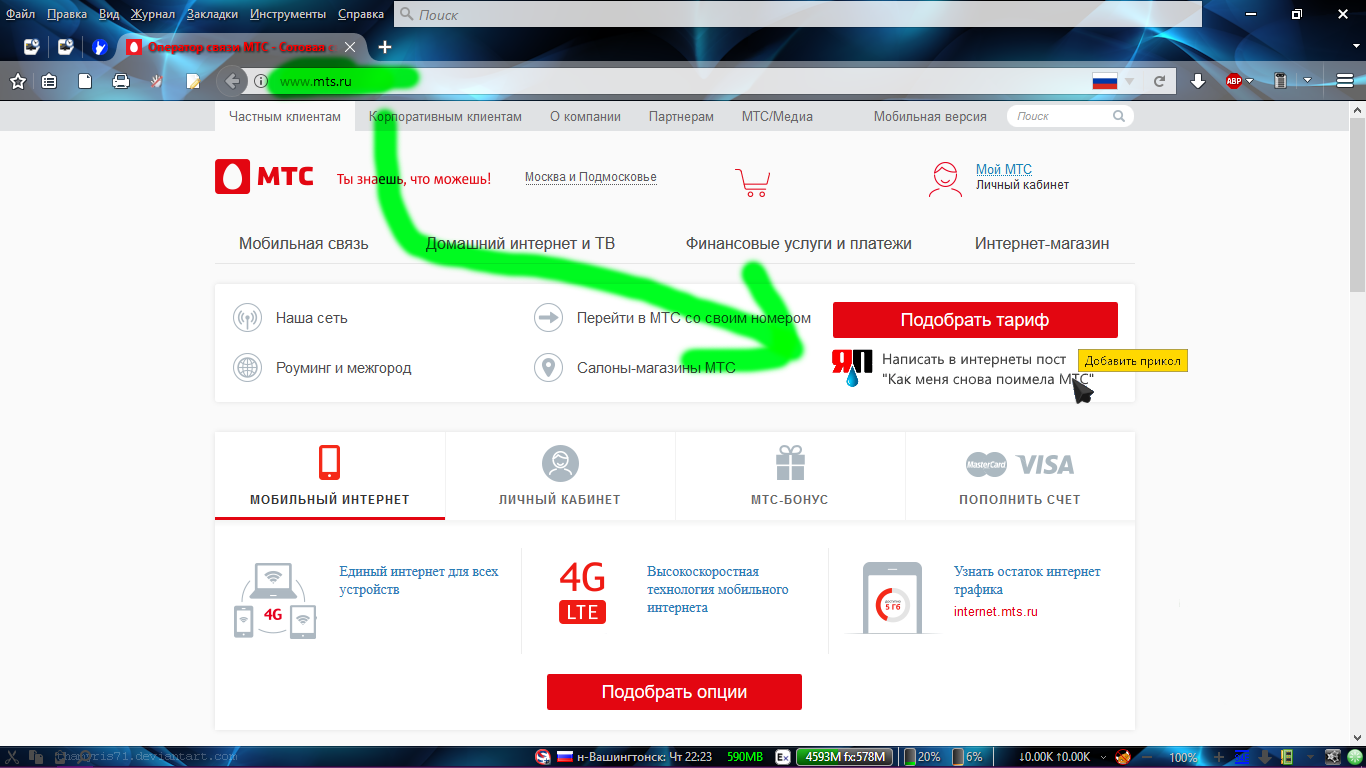The height and width of the screenshot is (768, 1366).
Task: Open the Инструменты menu
Action: pyautogui.click(x=288, y=14)
